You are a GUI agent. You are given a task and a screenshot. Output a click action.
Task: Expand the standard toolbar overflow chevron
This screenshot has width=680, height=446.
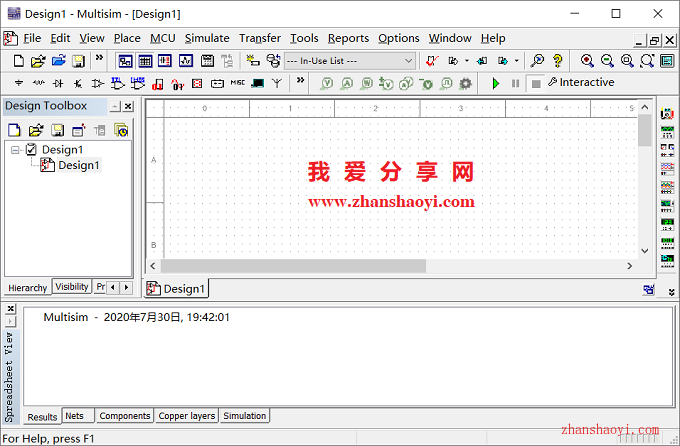pyautogui.click(x=99, y=57)
